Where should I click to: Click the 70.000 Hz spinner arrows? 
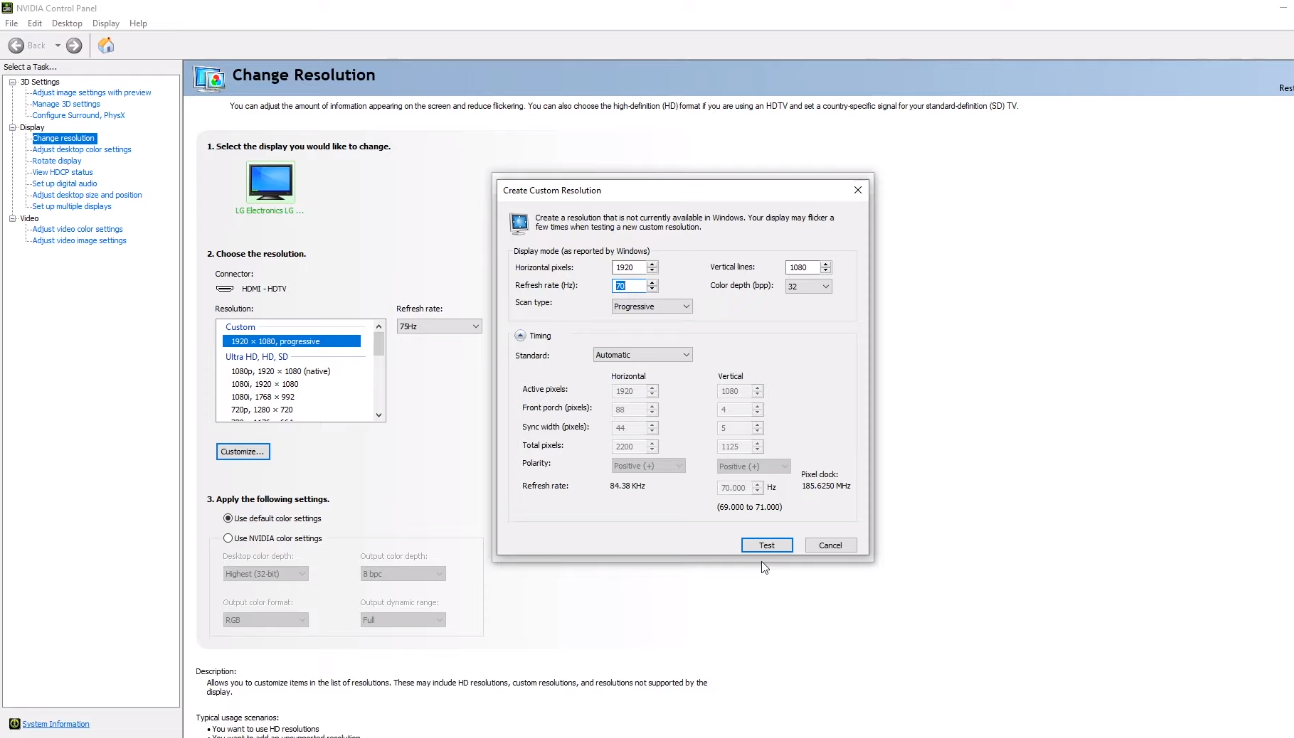758,487
